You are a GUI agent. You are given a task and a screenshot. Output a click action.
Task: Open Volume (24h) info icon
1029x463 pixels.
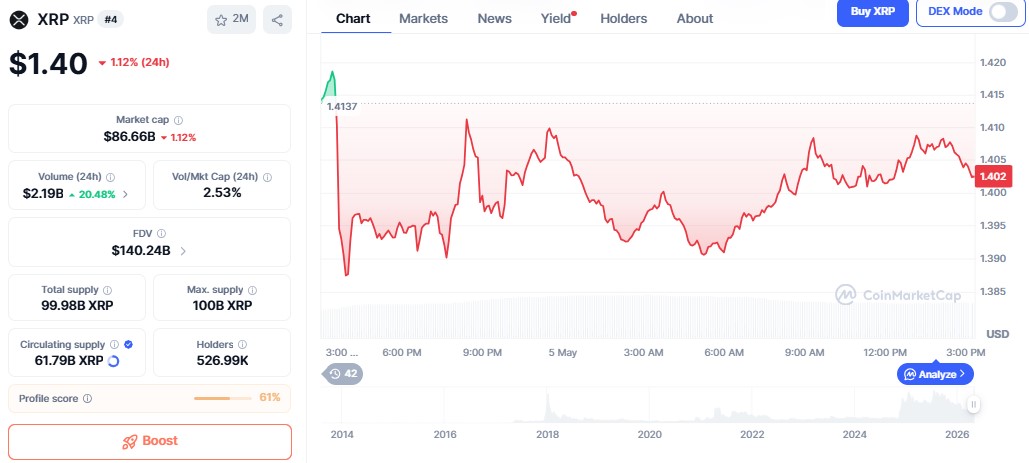(110, 177)
